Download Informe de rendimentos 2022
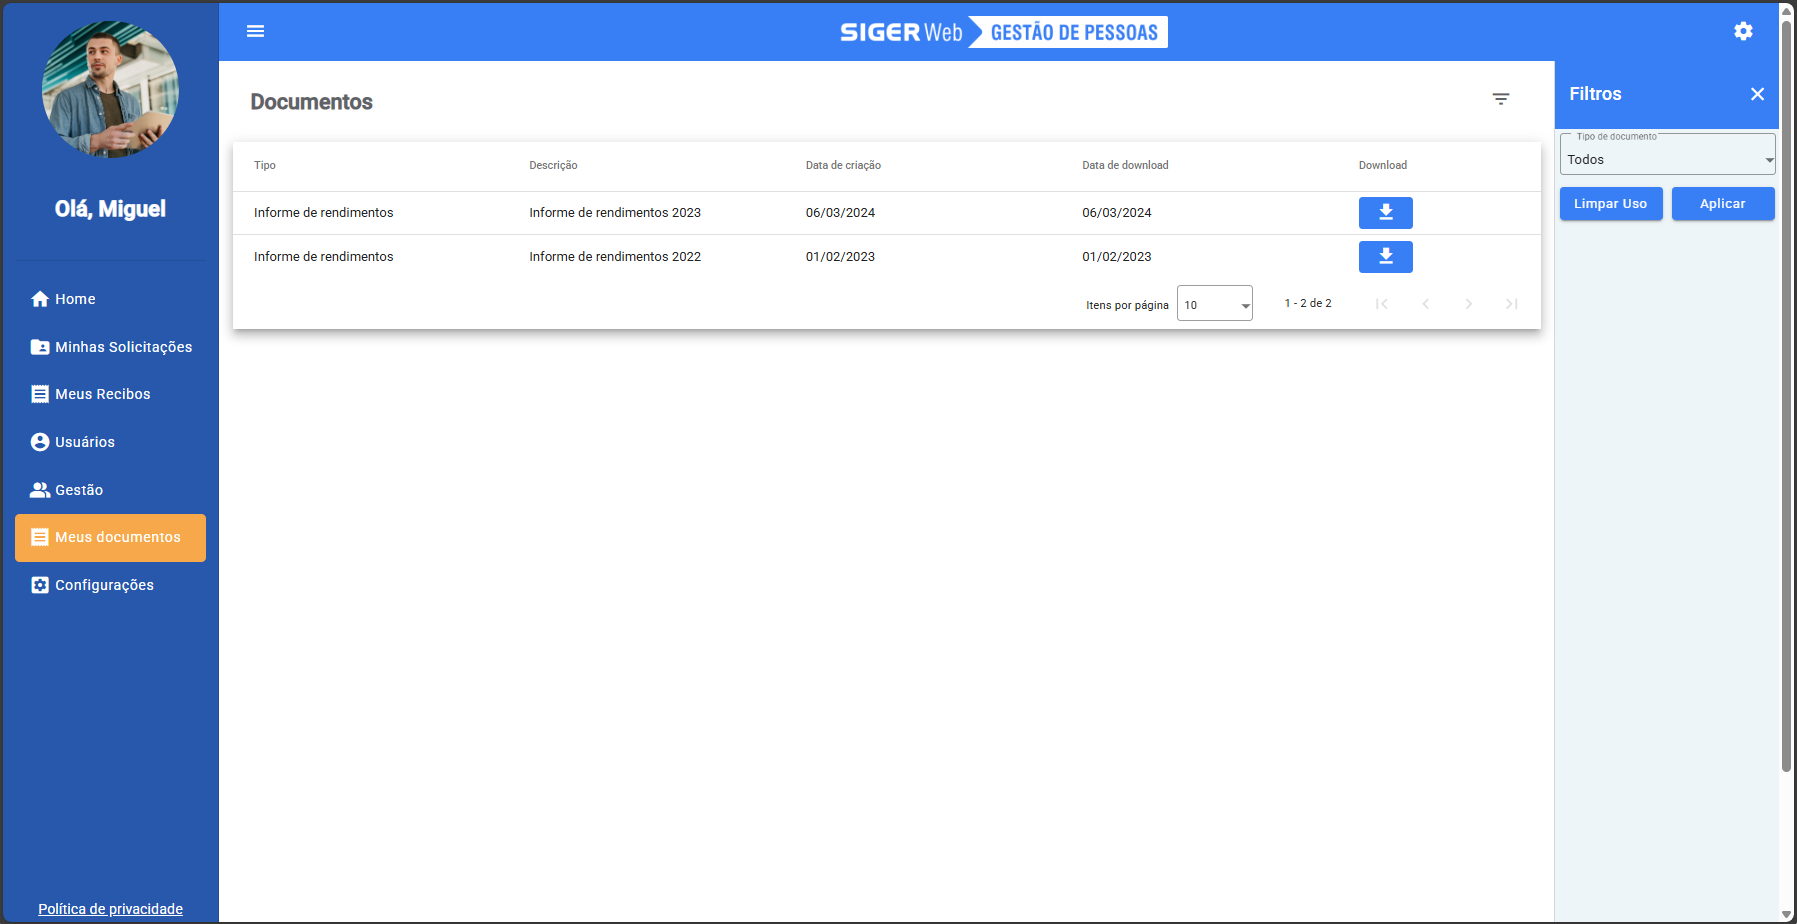 coord(1386,257)
